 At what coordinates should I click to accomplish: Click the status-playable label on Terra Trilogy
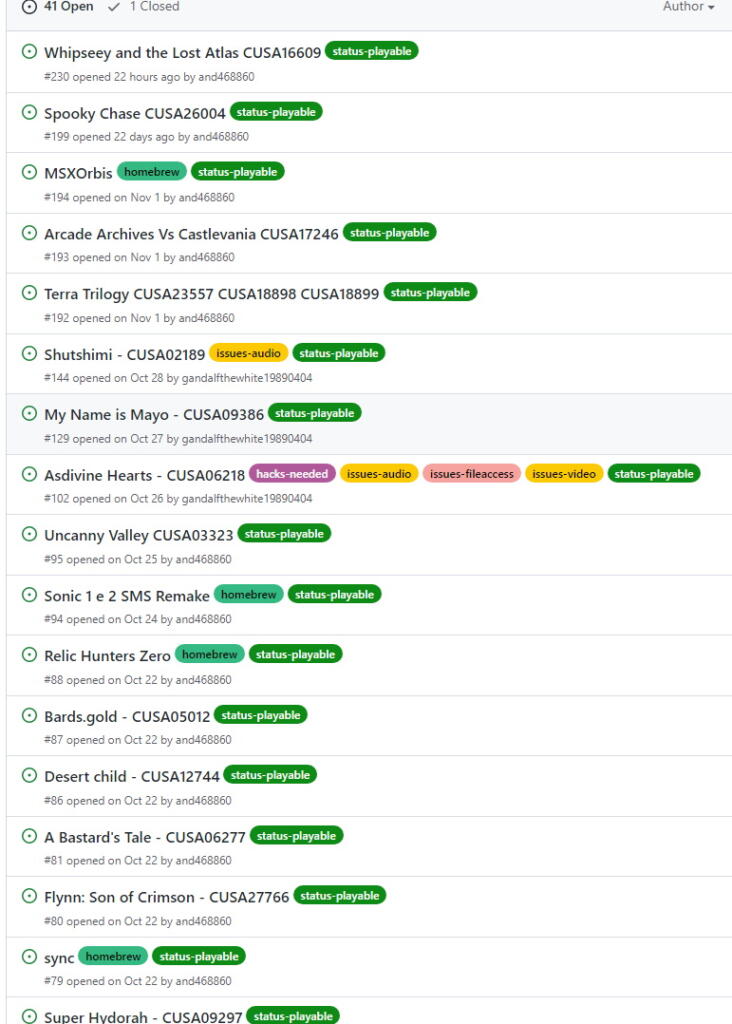(430, 292)
